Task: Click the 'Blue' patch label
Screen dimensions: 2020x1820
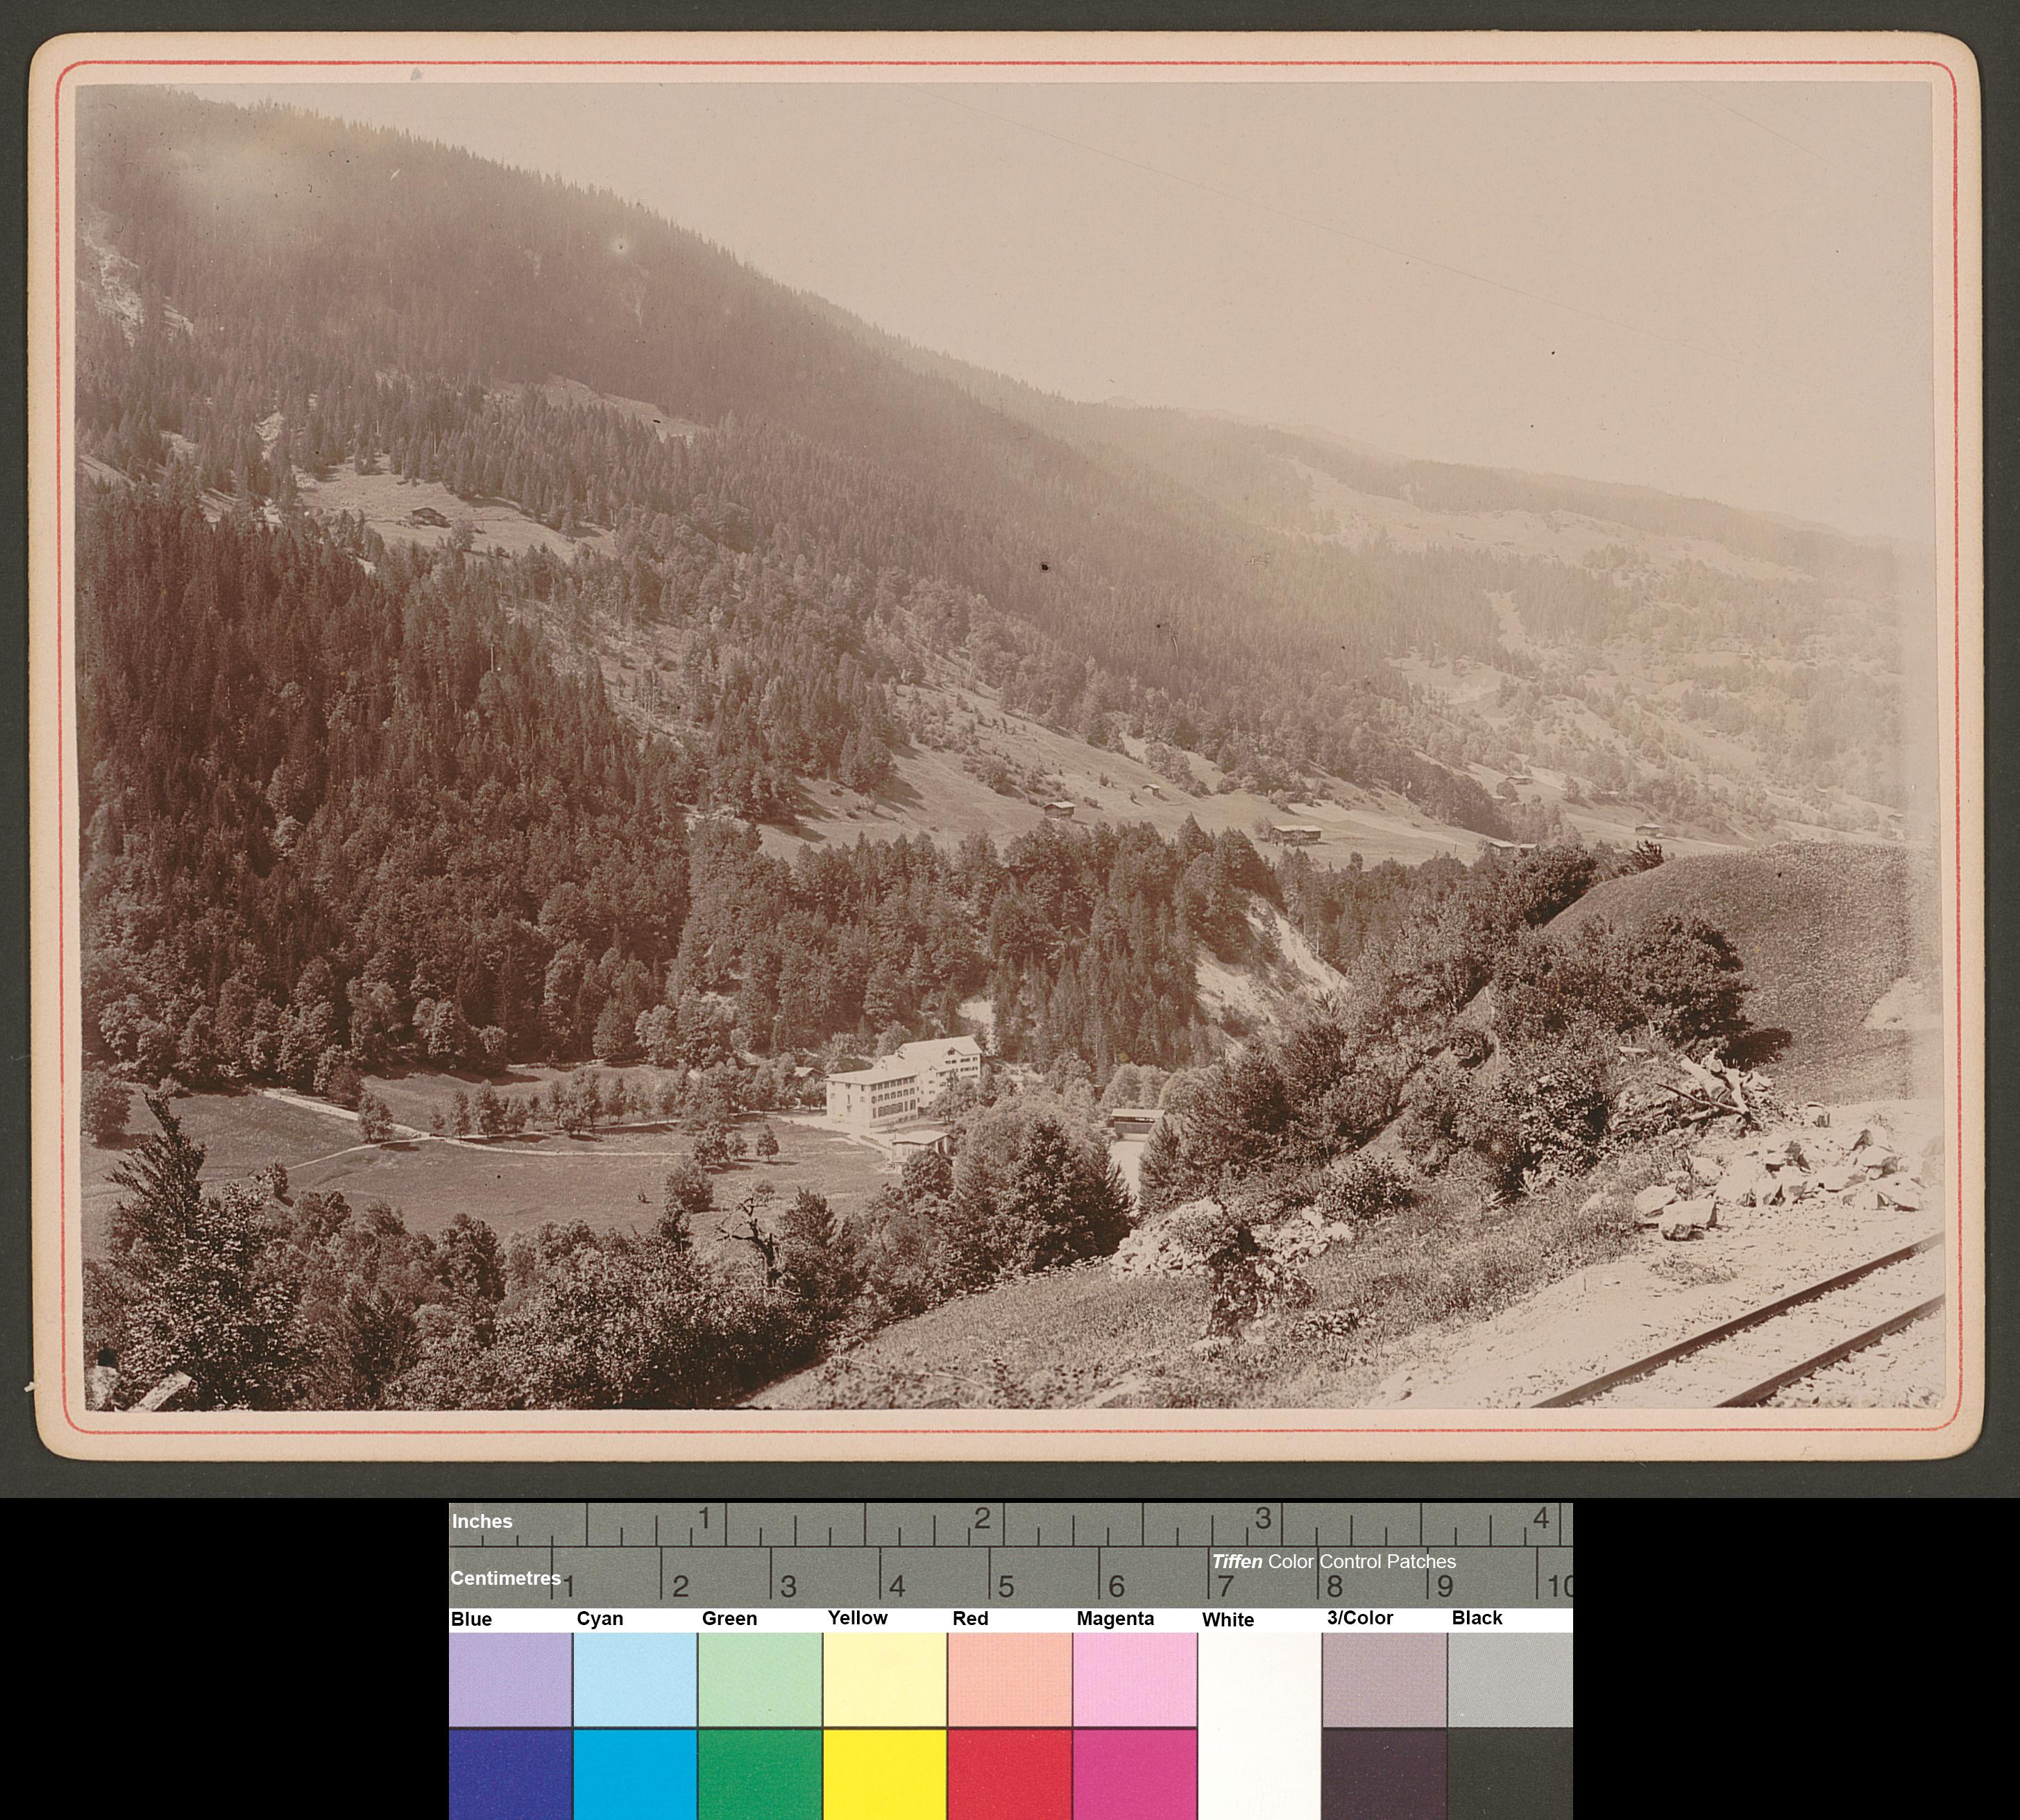Action: point(471,1619)
